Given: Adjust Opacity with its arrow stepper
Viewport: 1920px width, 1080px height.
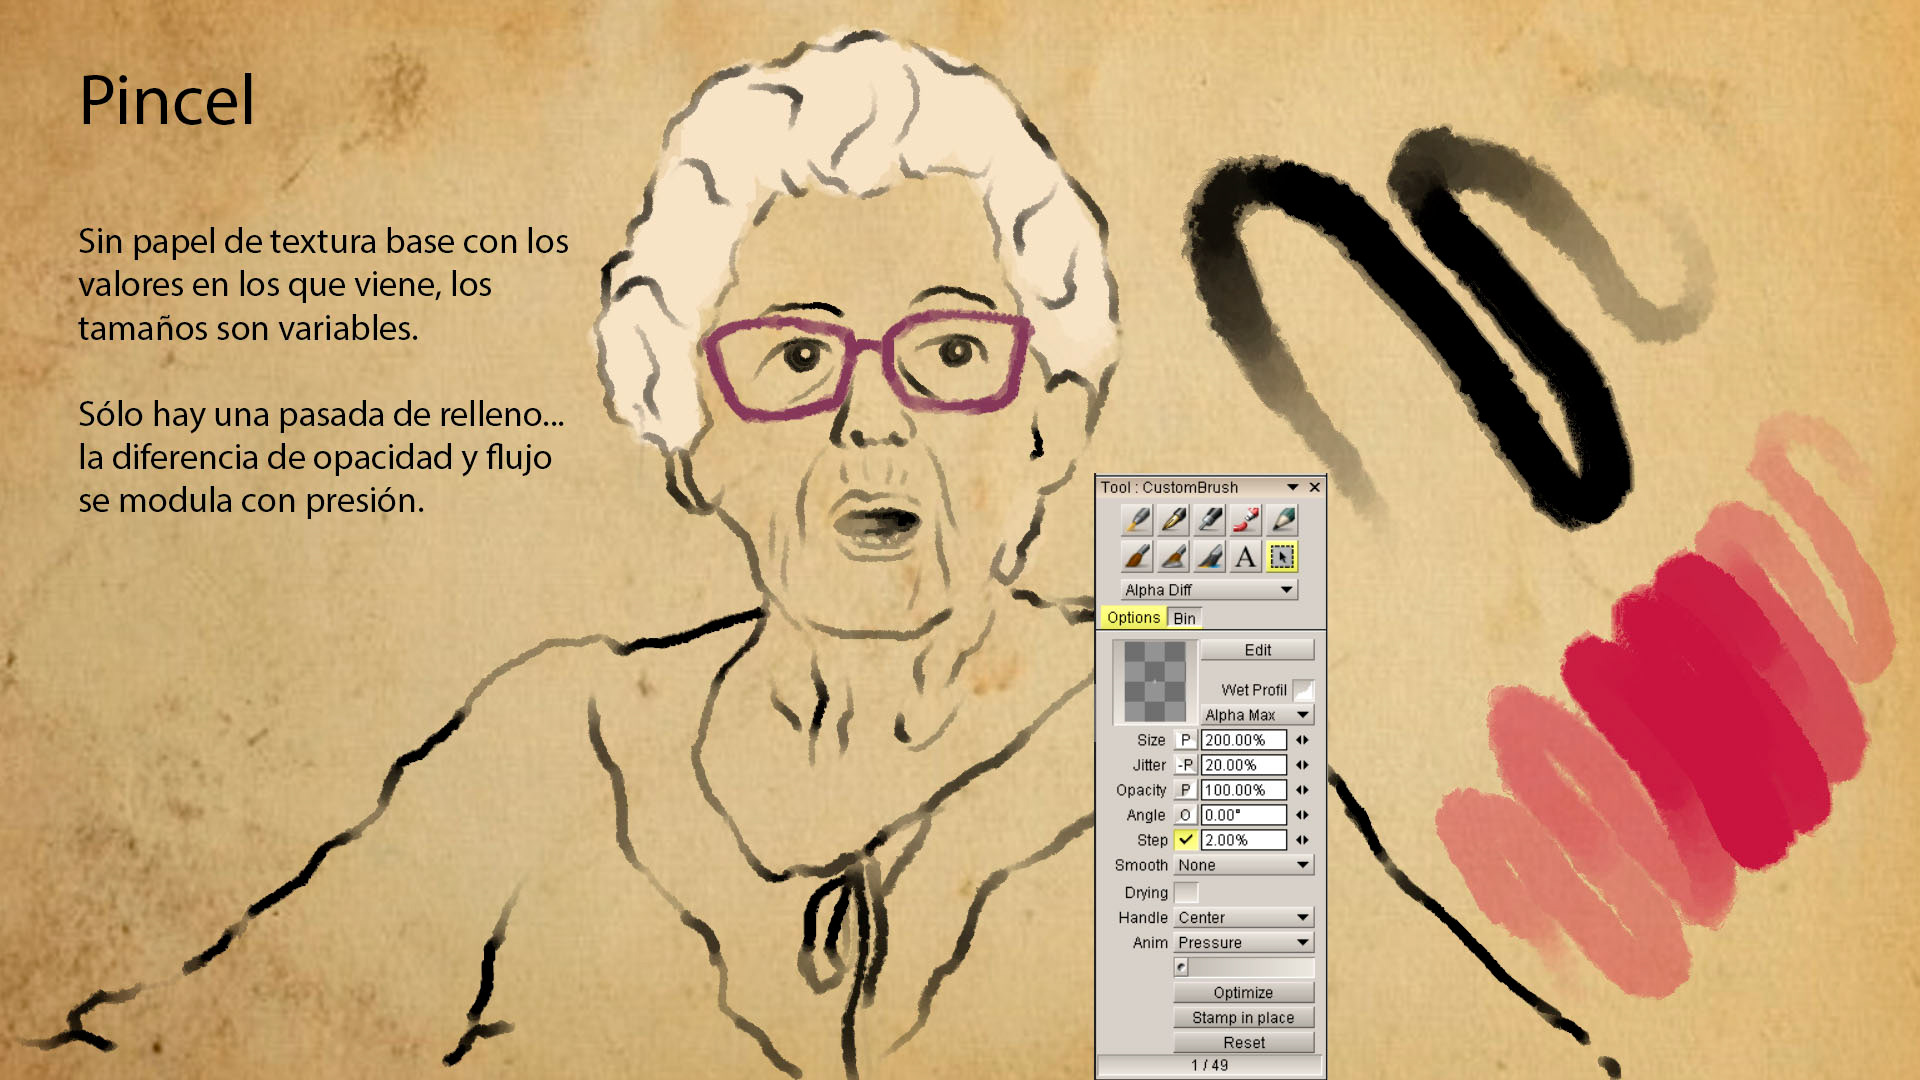Looking at the screenshot, I should point(1302,790).
